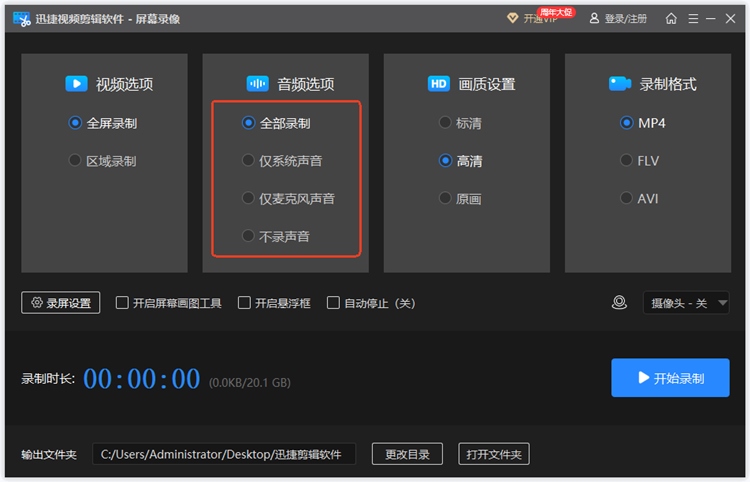The image size is (750, 482).
Task: Choose 原画 quality
Action: 460,198
